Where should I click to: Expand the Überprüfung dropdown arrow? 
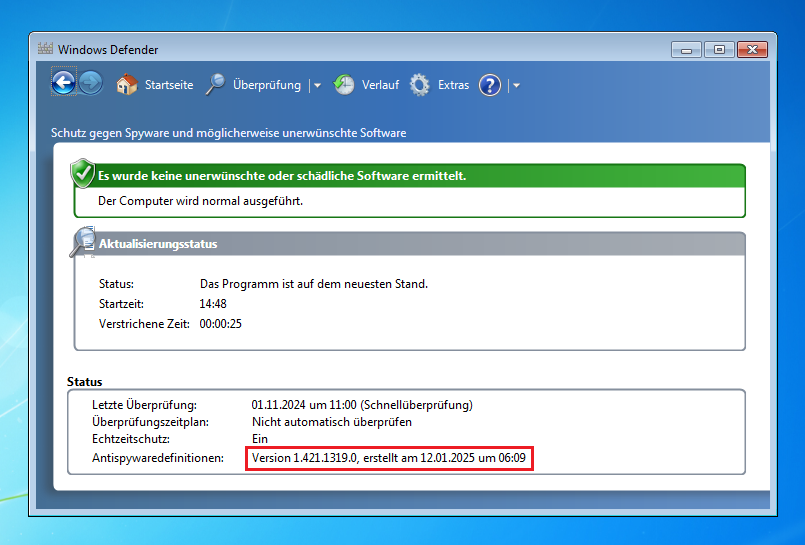(317, 86)
